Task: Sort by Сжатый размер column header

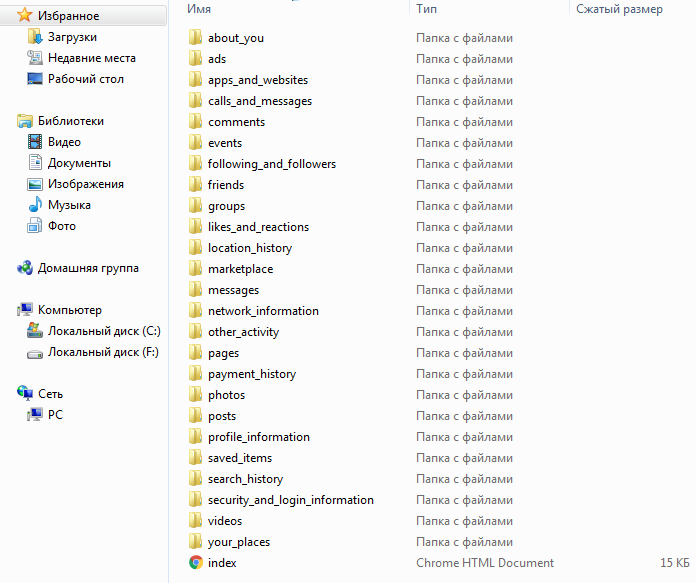Action: 619,9
